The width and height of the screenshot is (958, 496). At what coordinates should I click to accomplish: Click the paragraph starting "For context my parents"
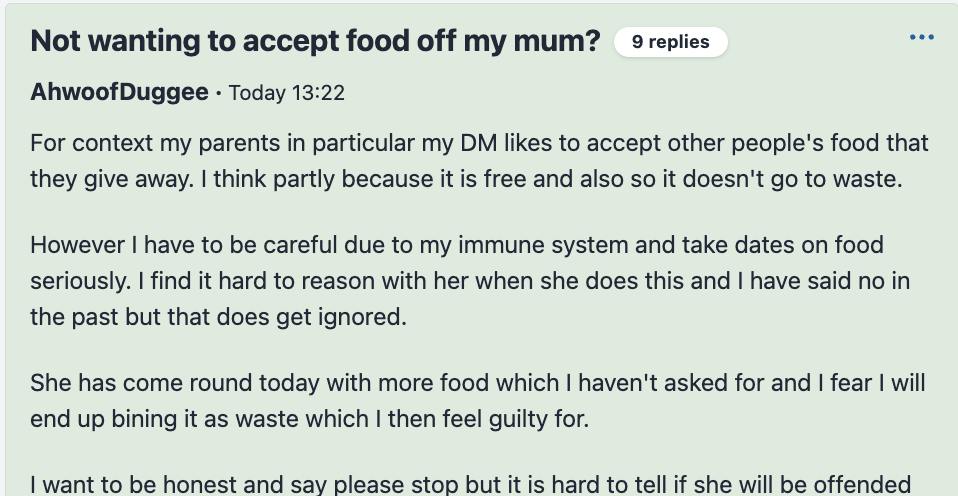click(x=480, y=161)
